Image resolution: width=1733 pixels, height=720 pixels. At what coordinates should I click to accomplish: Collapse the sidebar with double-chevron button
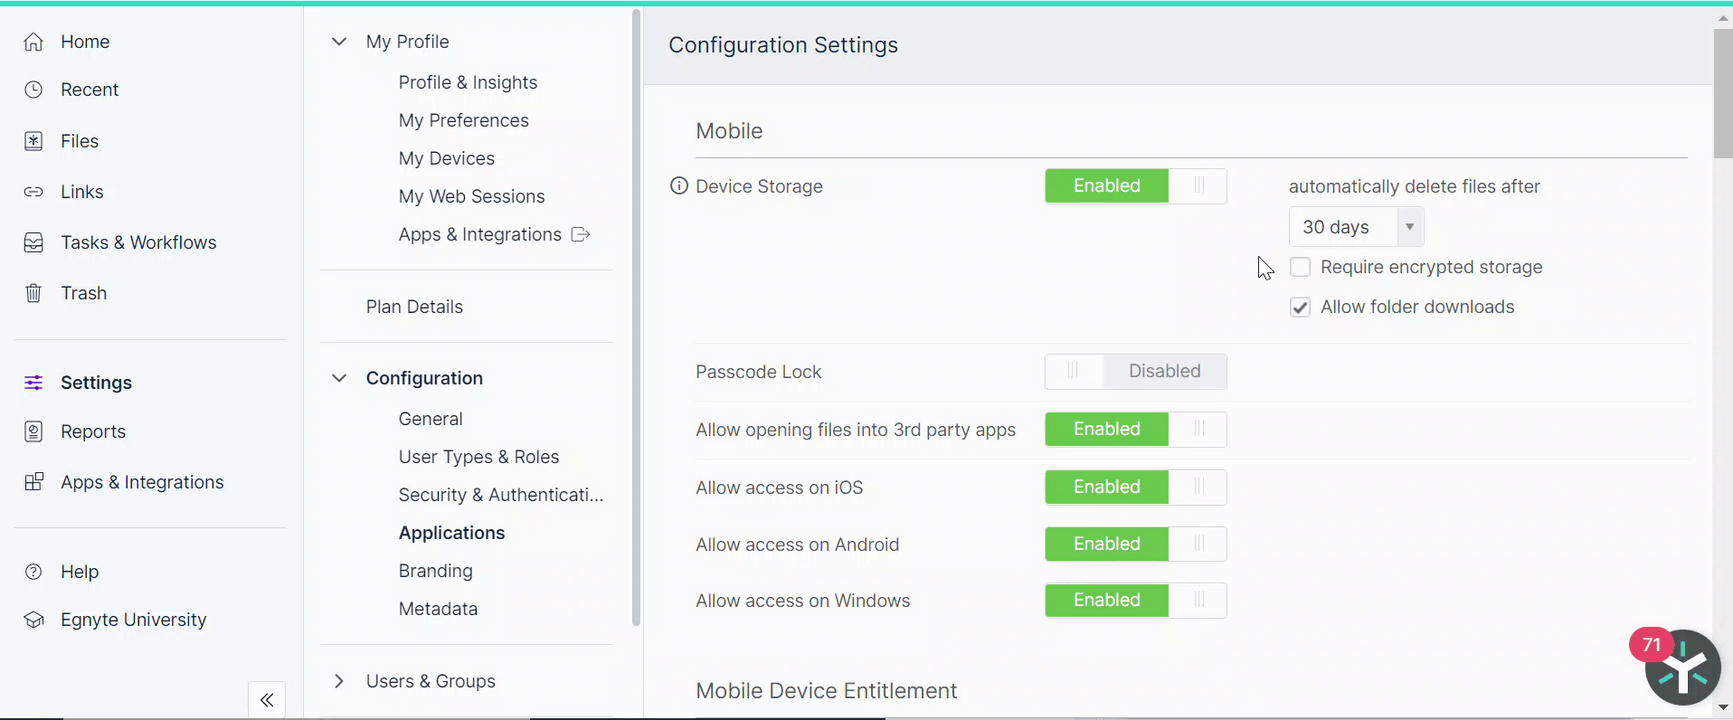click(267, 700)
